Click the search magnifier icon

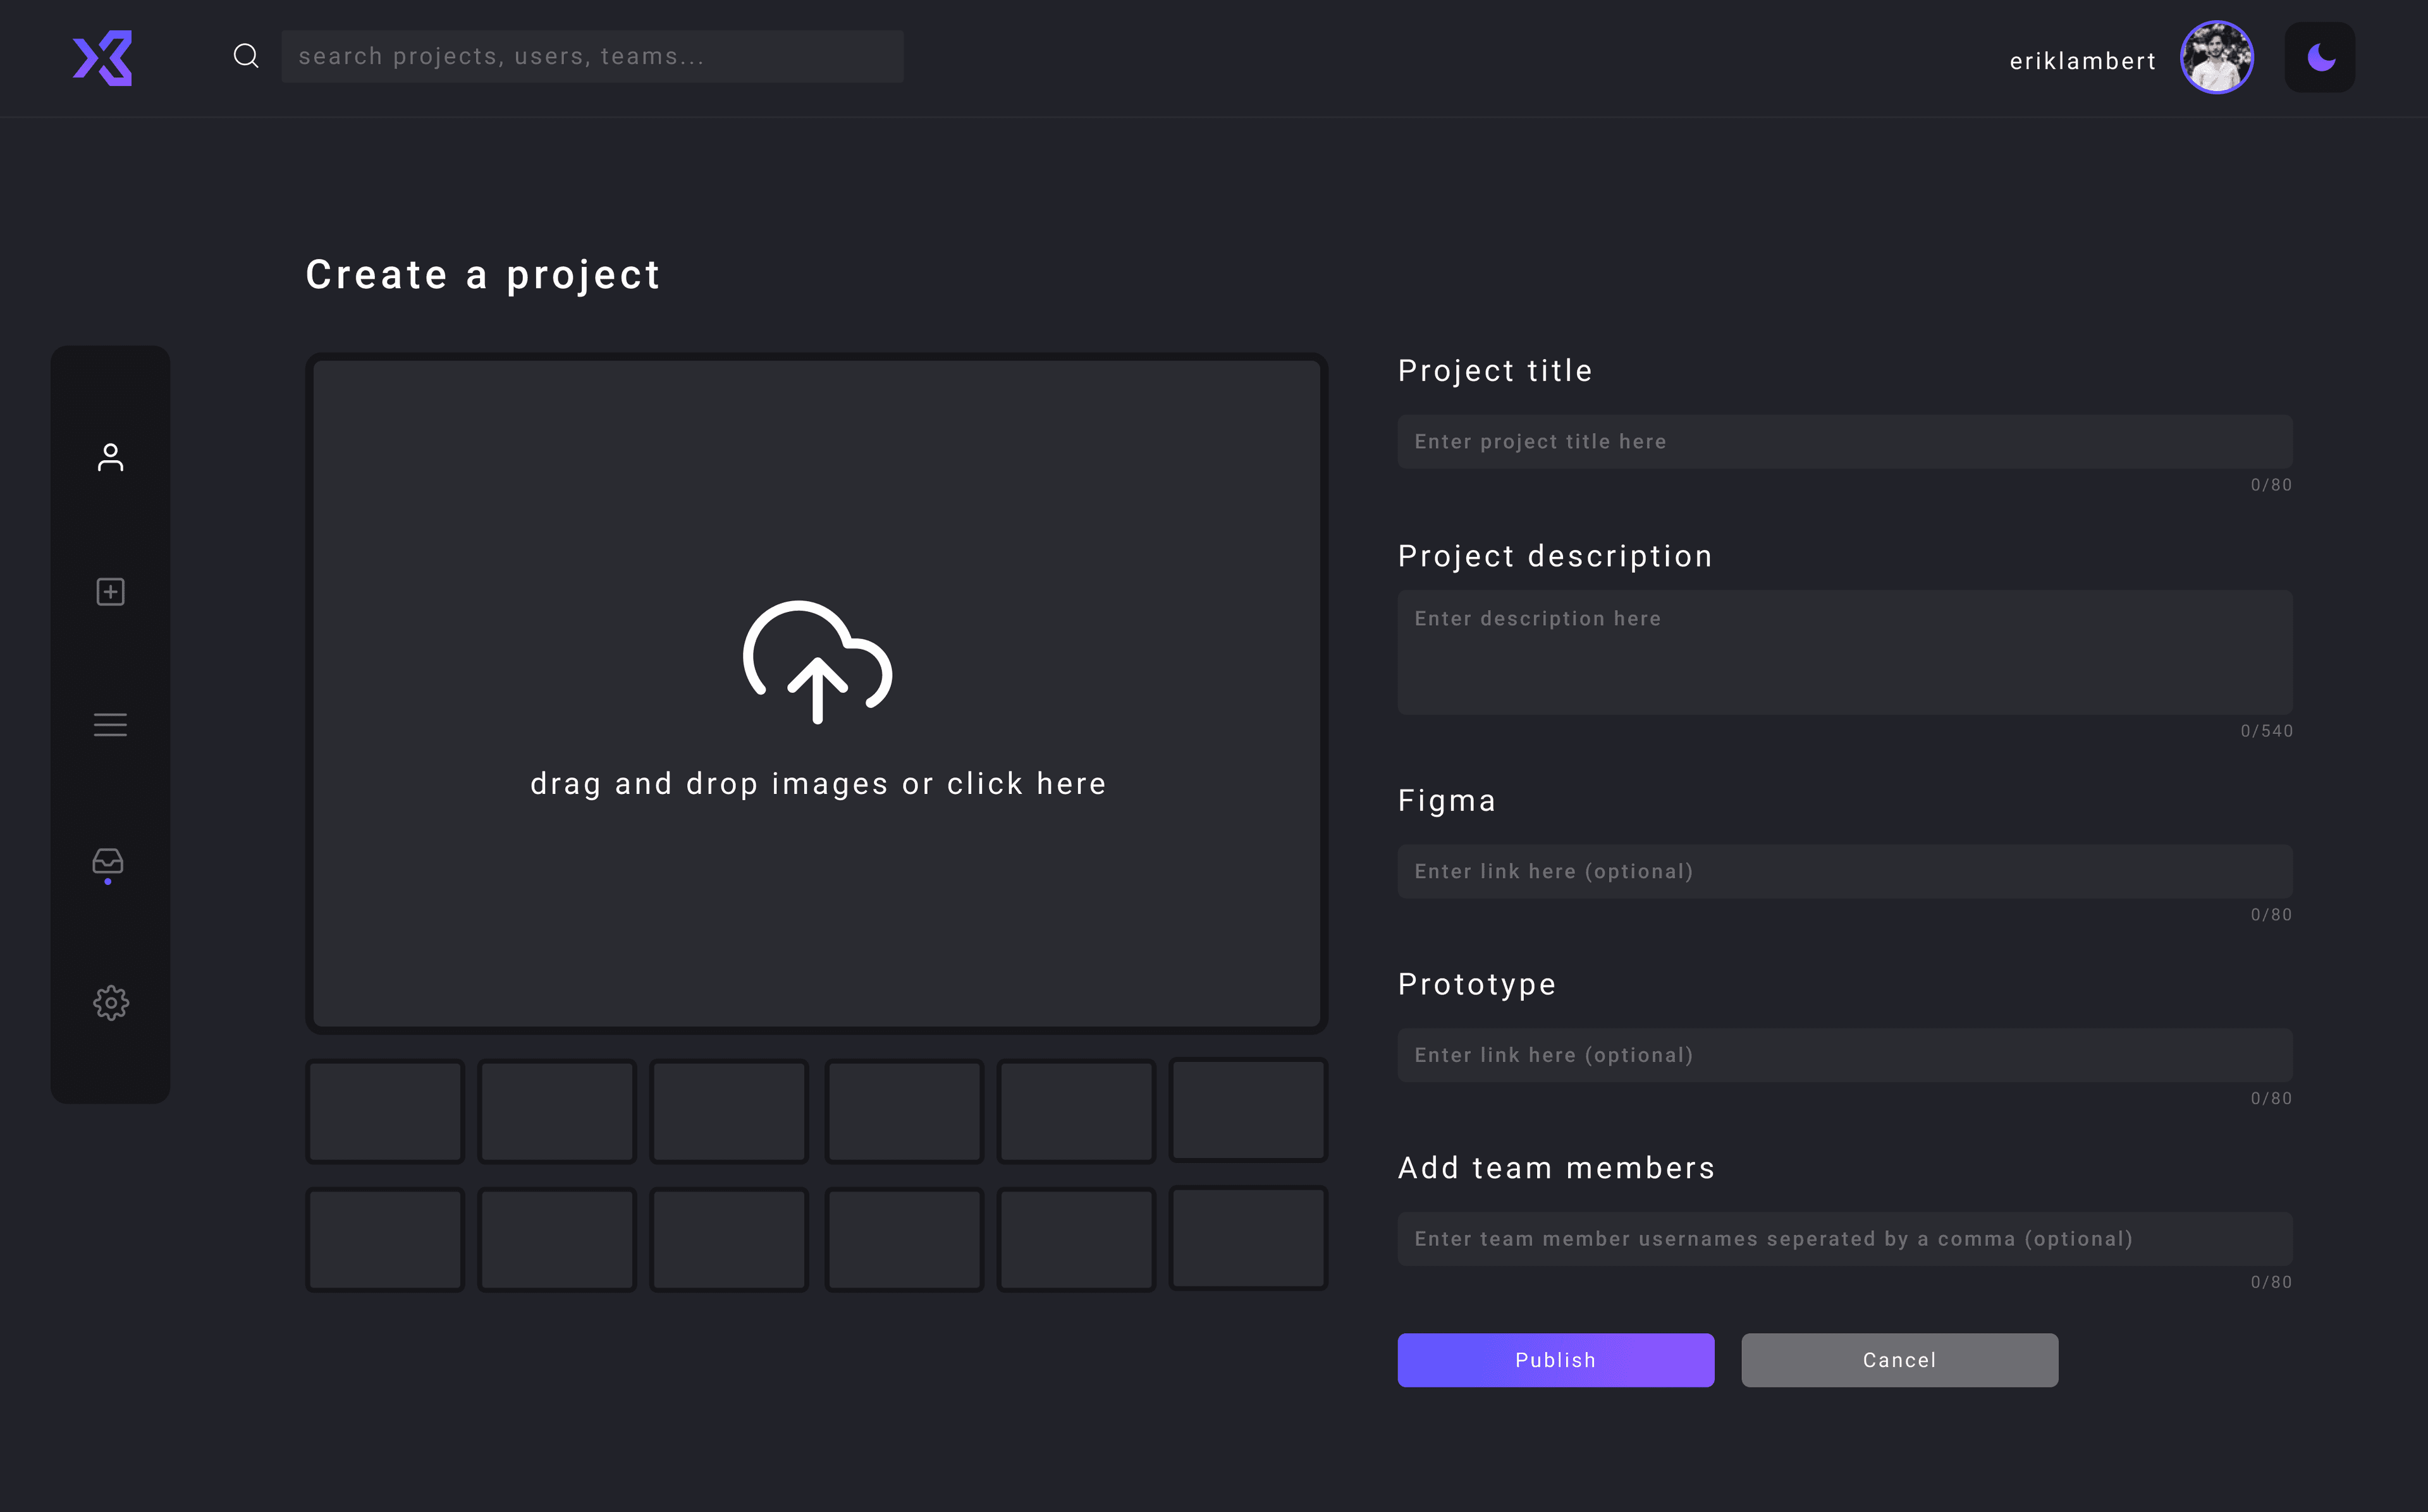tap(246, 55)
